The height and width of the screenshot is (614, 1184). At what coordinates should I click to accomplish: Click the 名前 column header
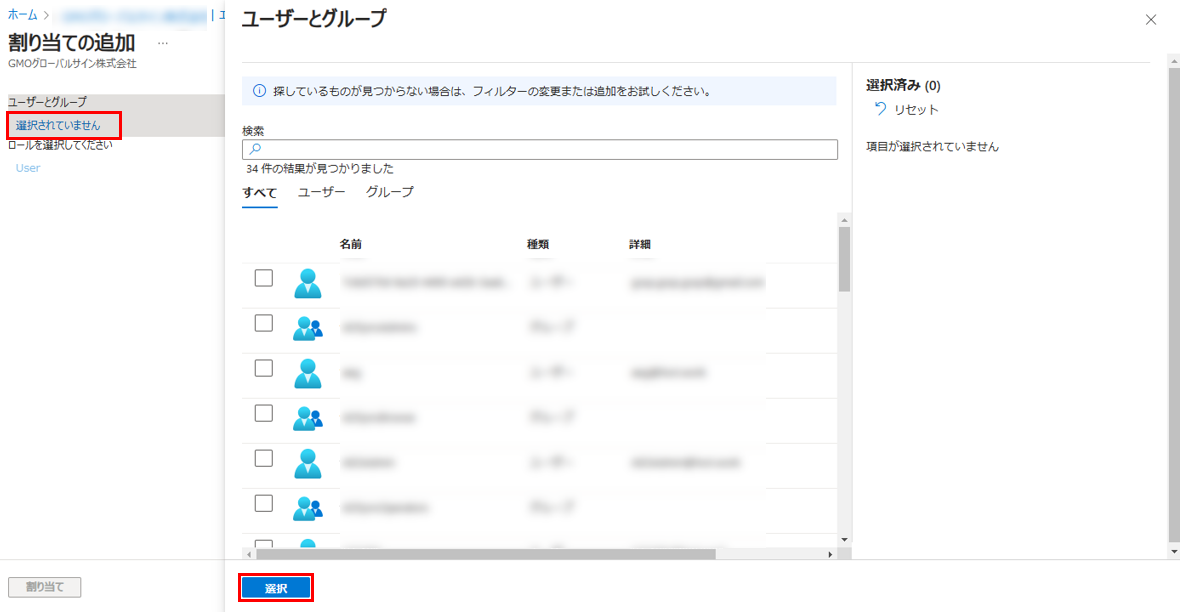coord(350,244)
